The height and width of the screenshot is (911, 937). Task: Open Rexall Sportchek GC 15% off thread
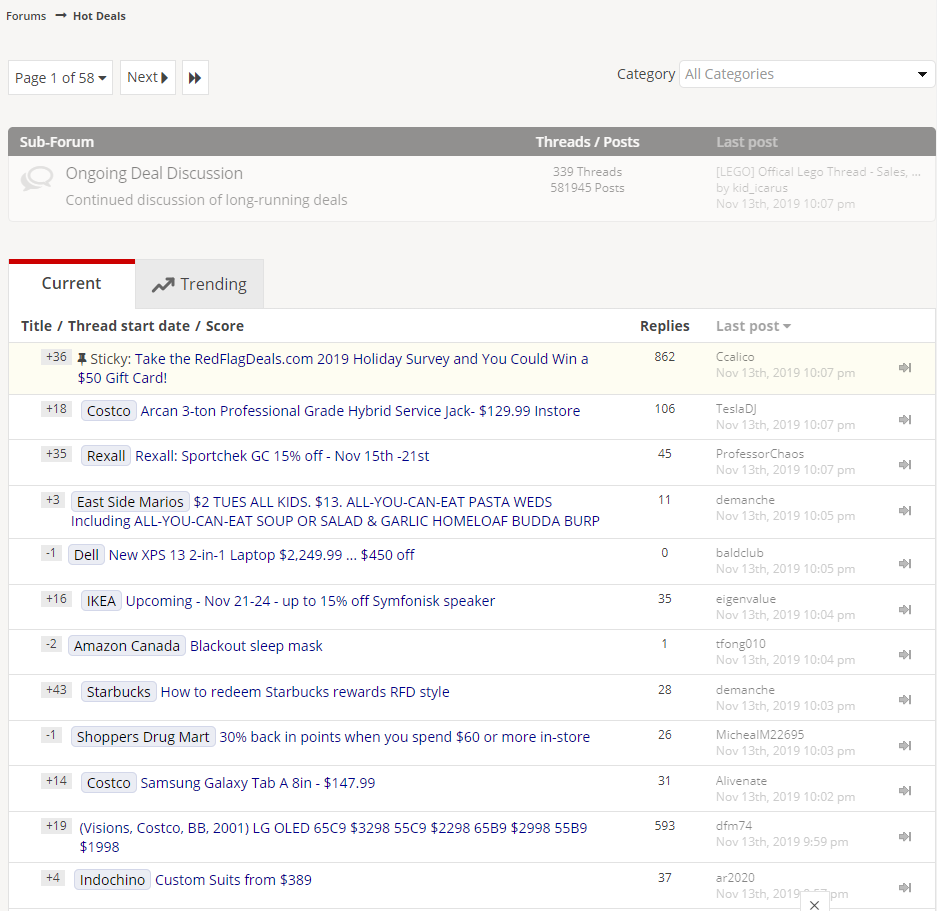click(282, 456)
